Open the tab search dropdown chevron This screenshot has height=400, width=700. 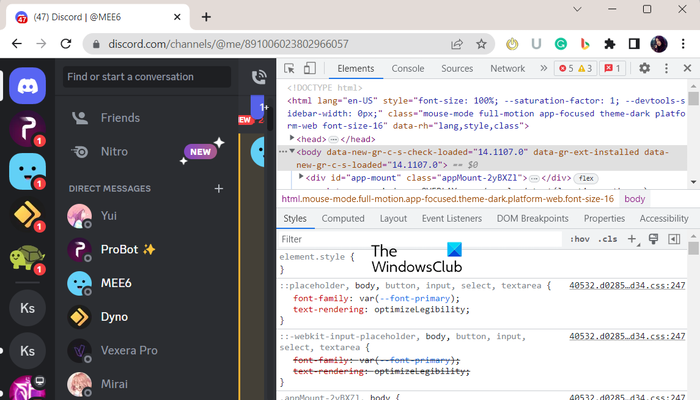(577, 9)
